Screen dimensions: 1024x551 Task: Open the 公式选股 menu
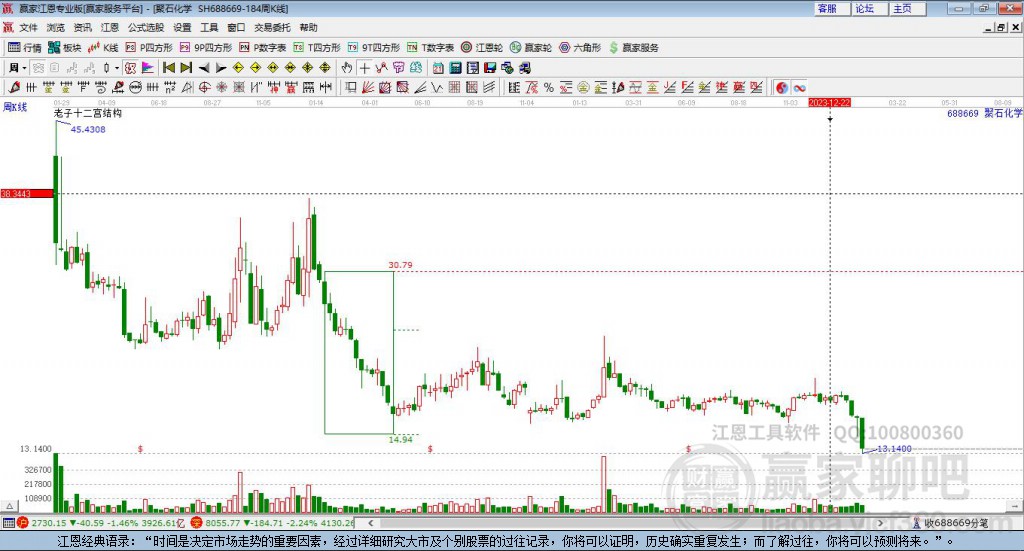point(146,27)
